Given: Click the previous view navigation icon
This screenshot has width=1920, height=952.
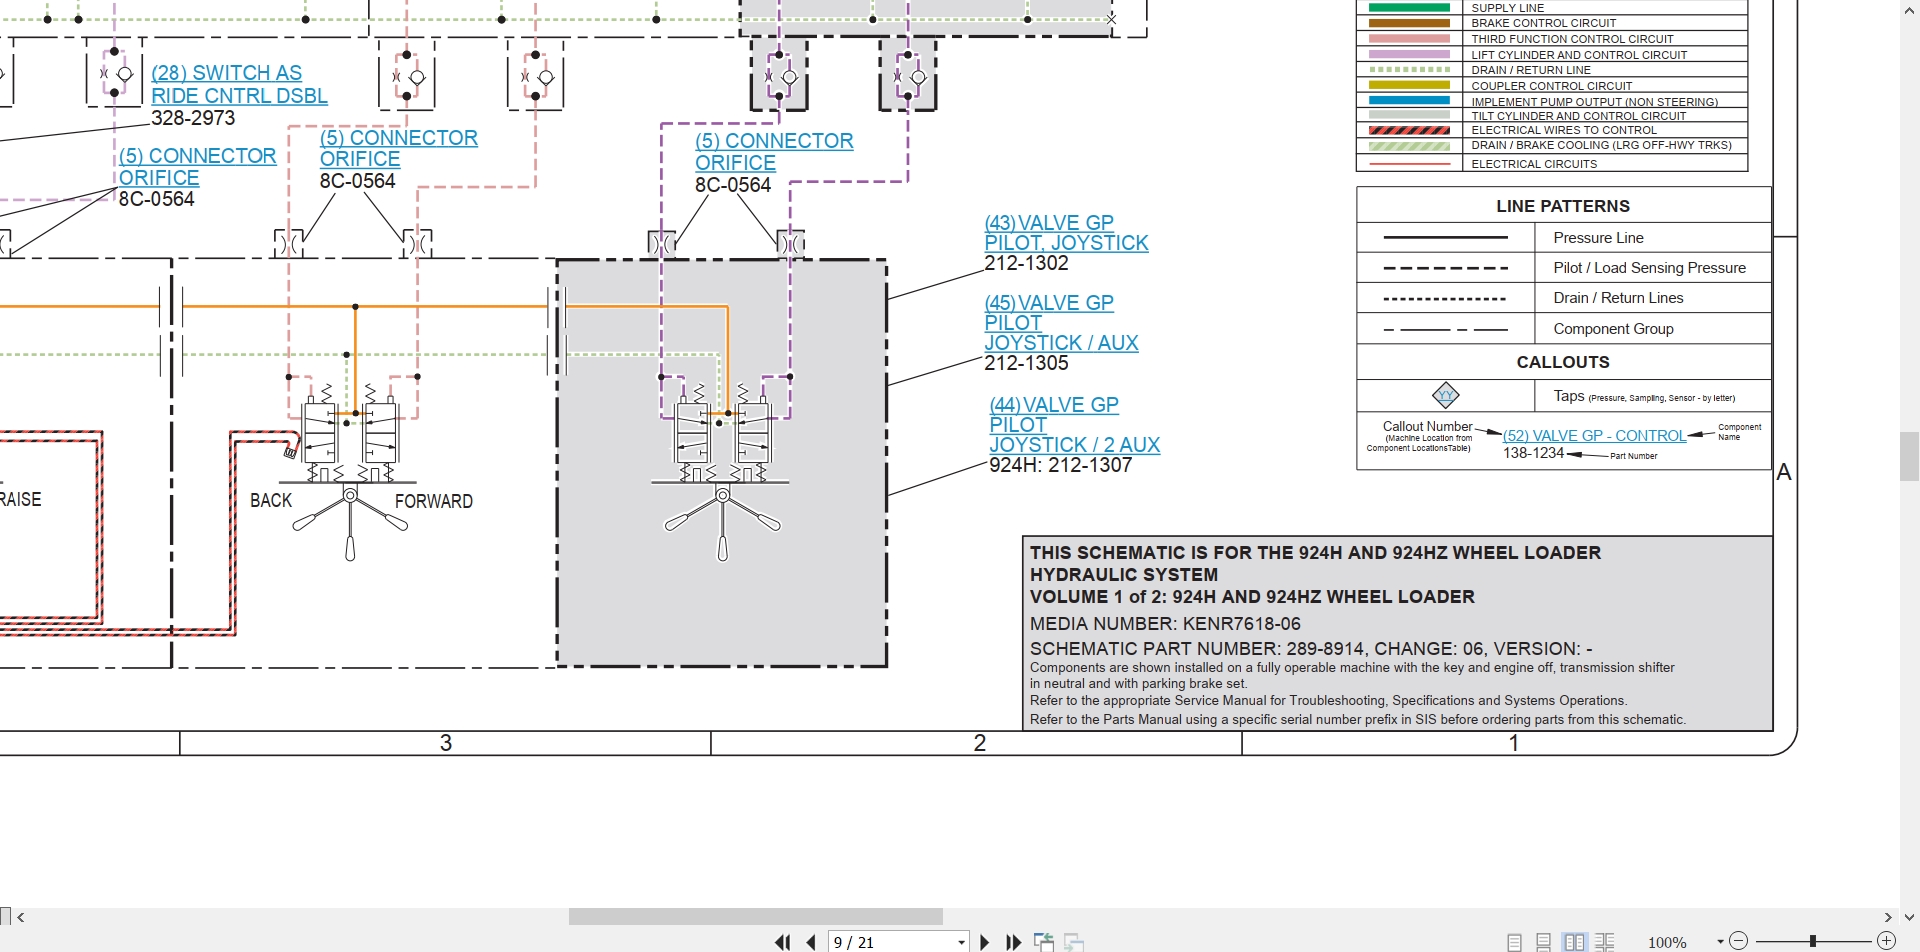Looking at the screenshot, I should click(1044, 942).
